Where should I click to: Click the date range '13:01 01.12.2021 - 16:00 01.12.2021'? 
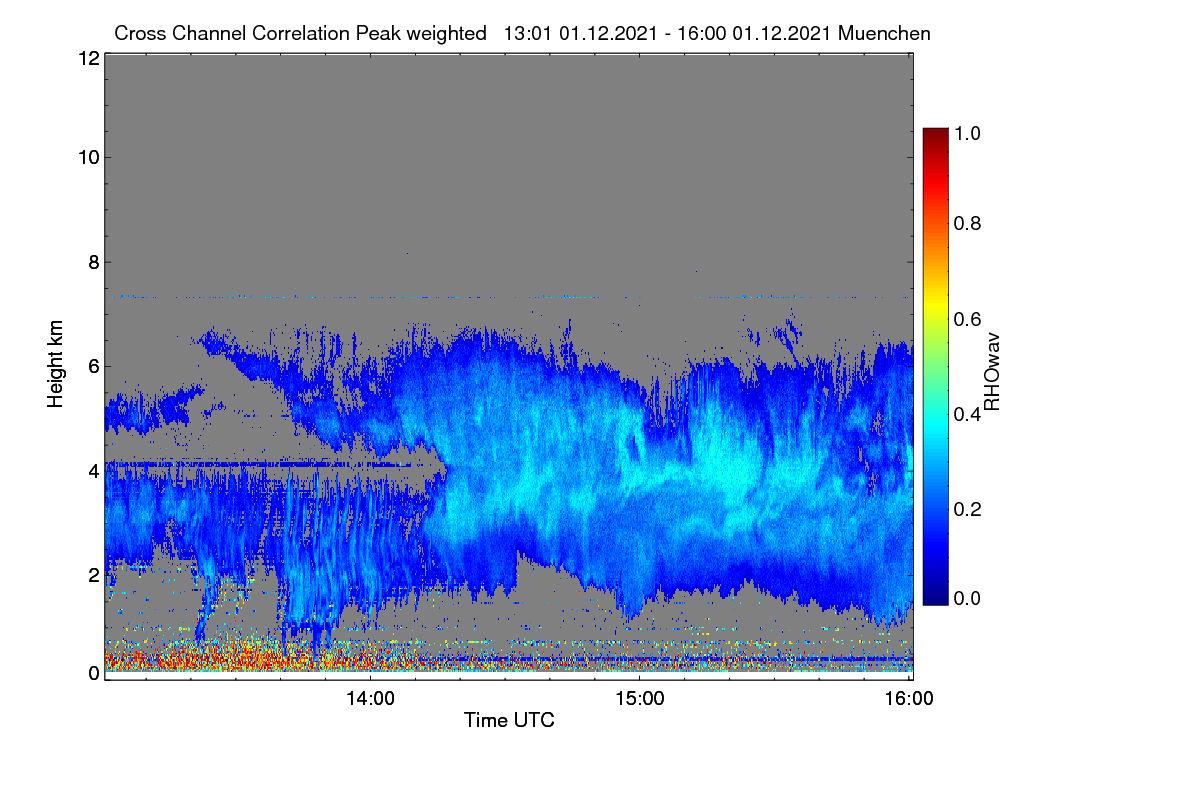668,33
